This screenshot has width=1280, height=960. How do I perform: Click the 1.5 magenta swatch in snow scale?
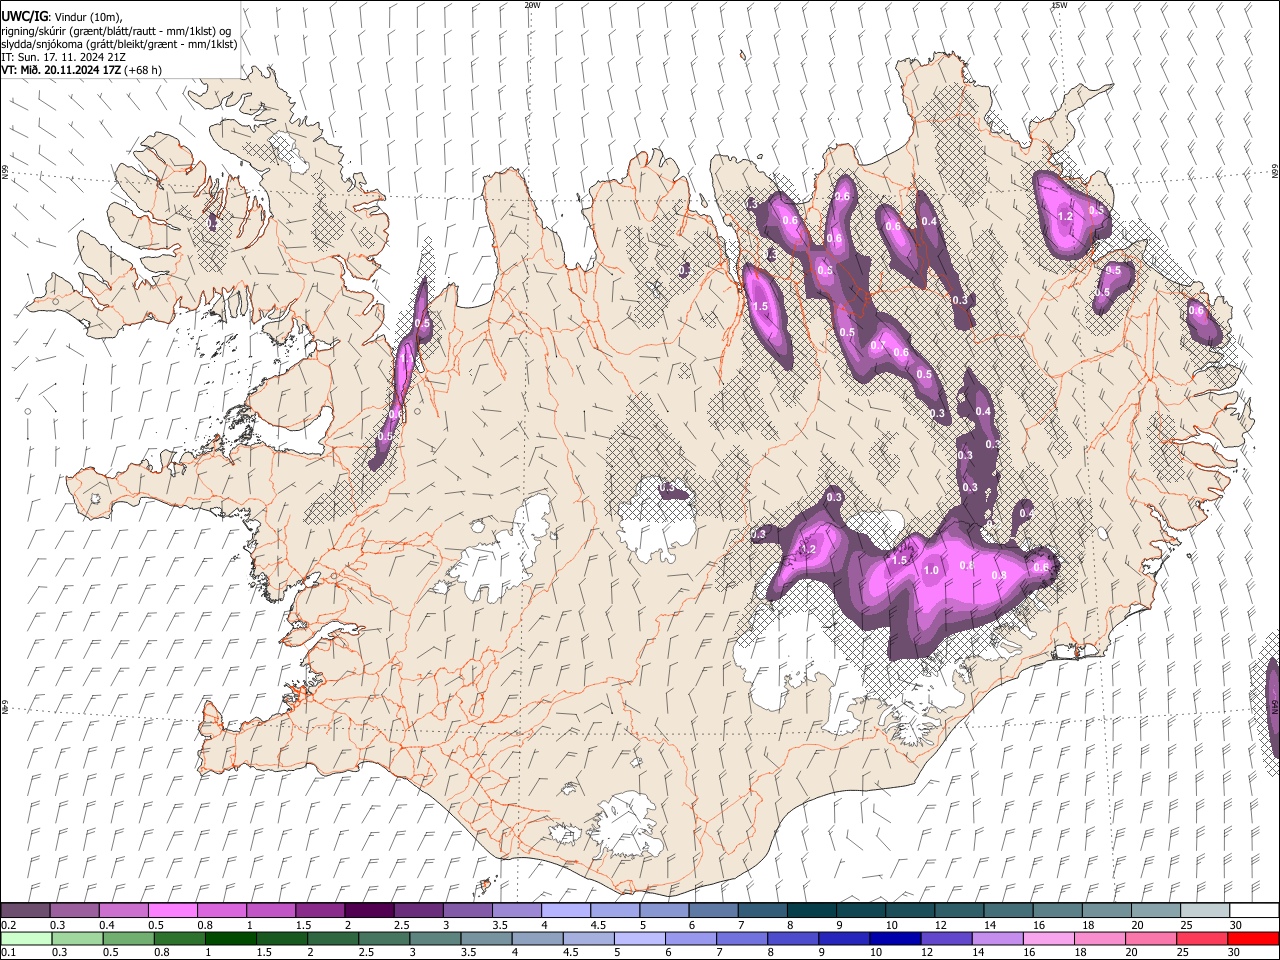point(320,910)
